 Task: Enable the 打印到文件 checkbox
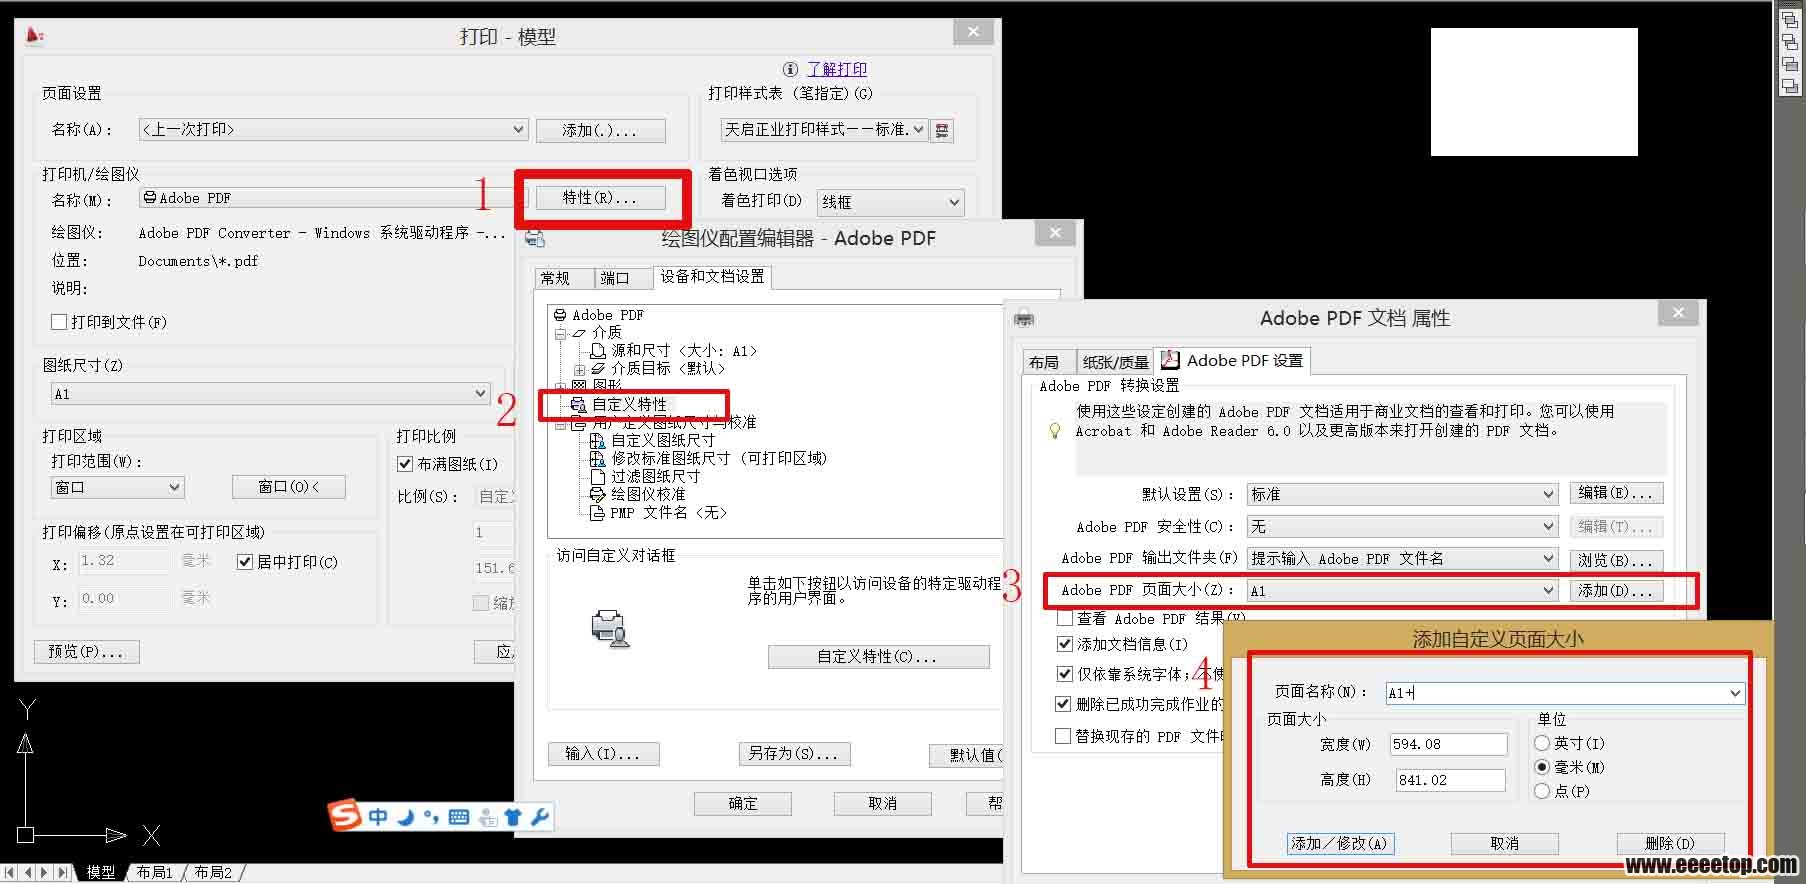point(59,322)
